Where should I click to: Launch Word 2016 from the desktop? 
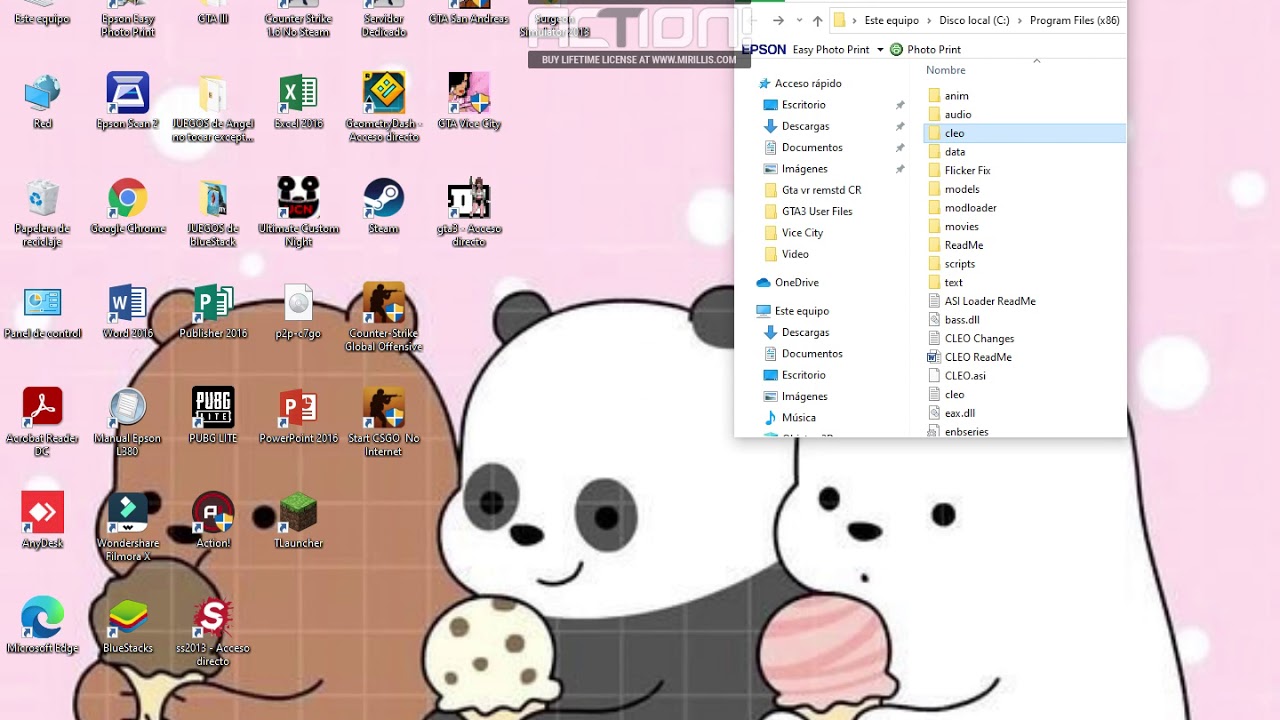[x=128, y=311]
